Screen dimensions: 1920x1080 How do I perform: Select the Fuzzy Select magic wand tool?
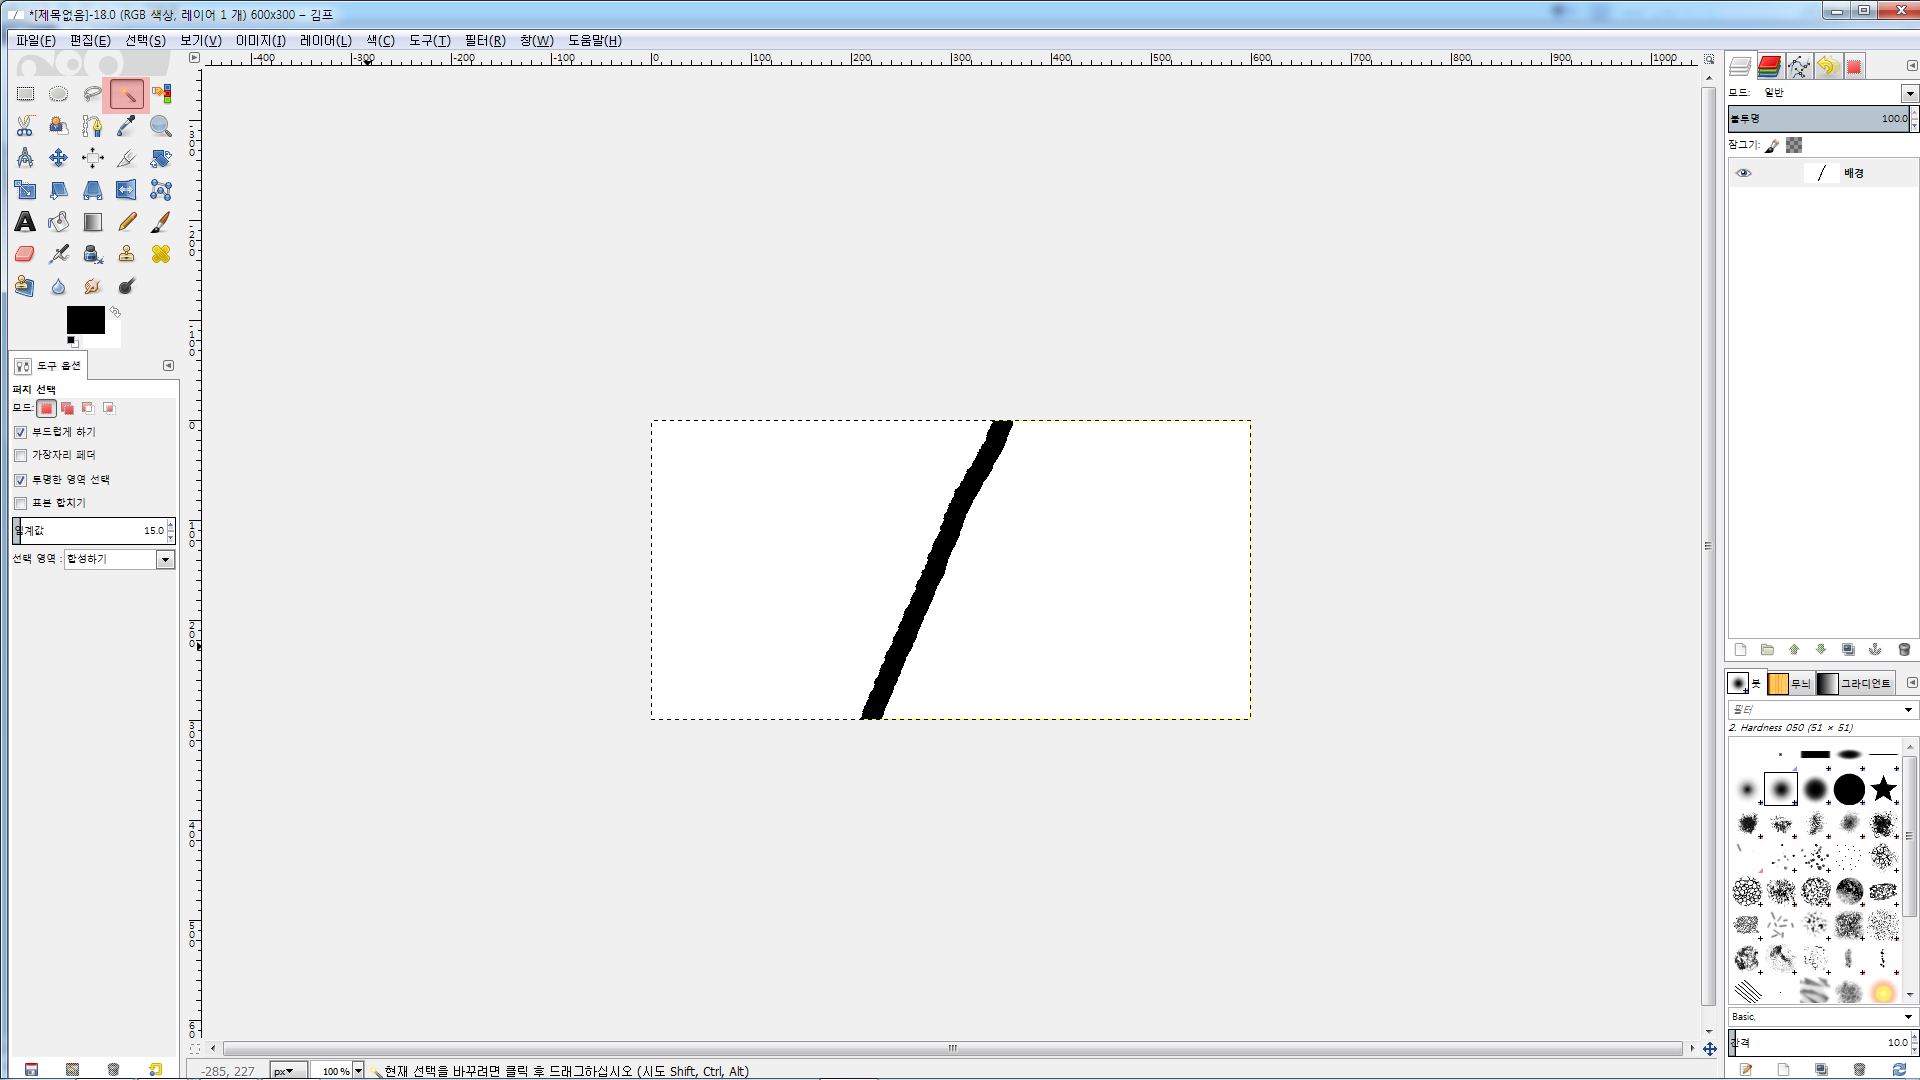coord(127,94)
